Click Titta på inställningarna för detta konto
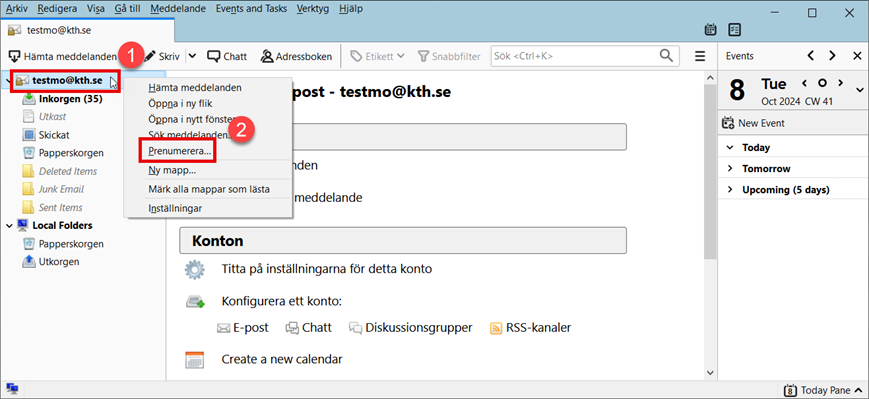Viewport: 869px width, 399px height. pyautogui.click(x=326, y=269)
